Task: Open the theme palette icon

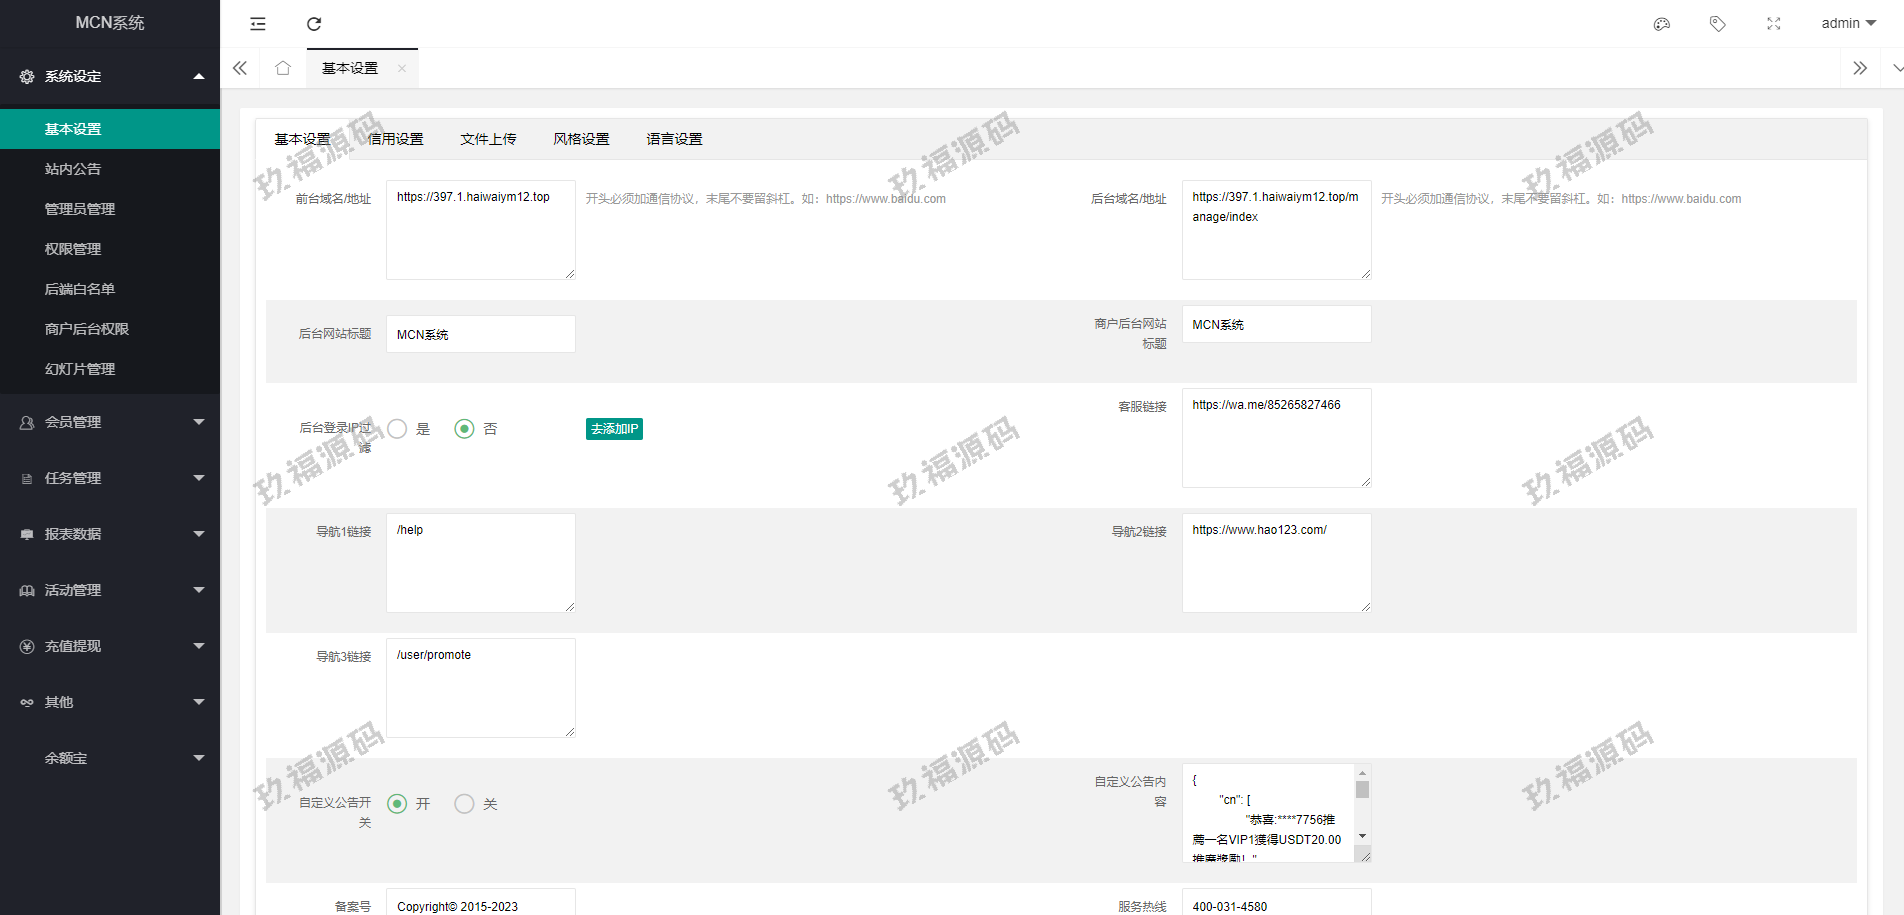Action: 1662,24
